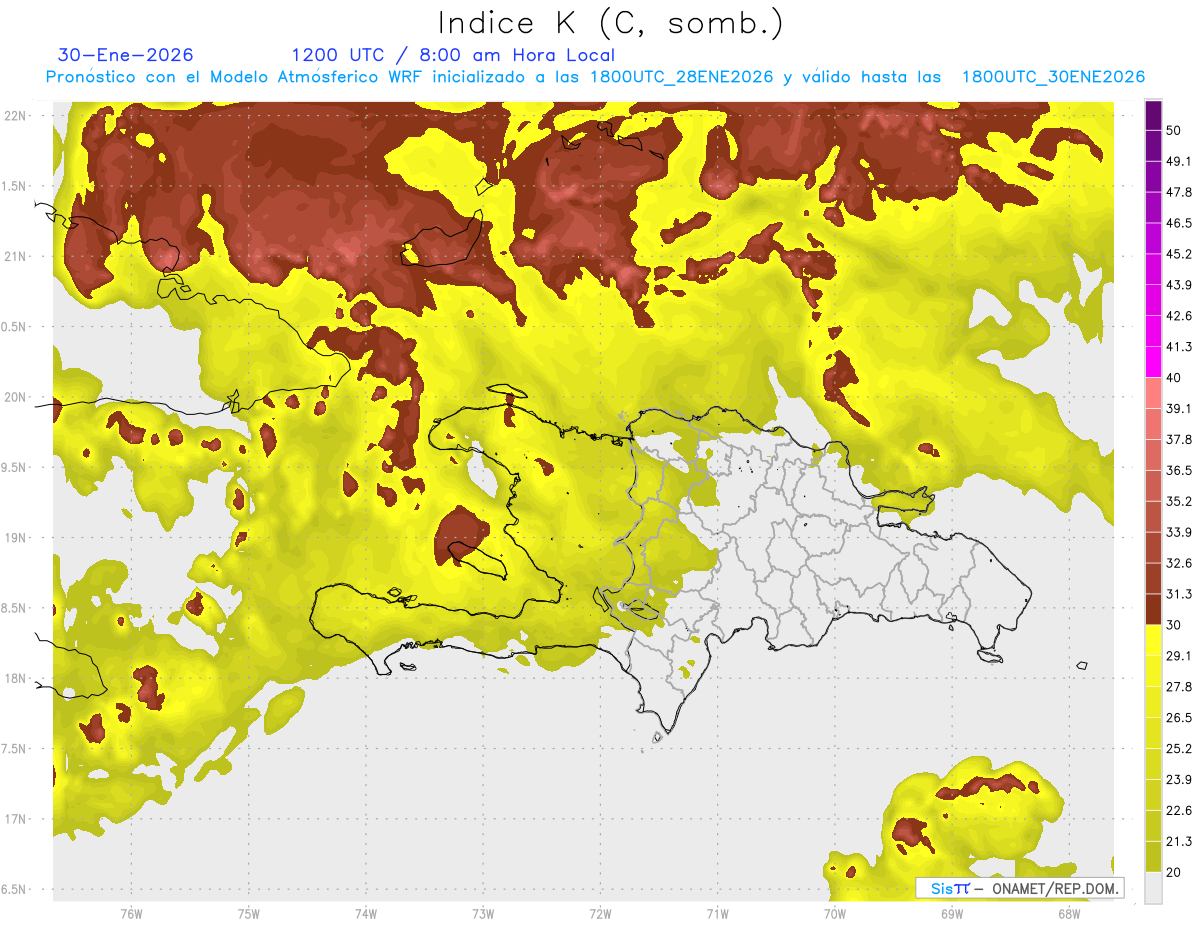Click the 71W longitude label
The image size is (1200, 927).
point(717,913)
